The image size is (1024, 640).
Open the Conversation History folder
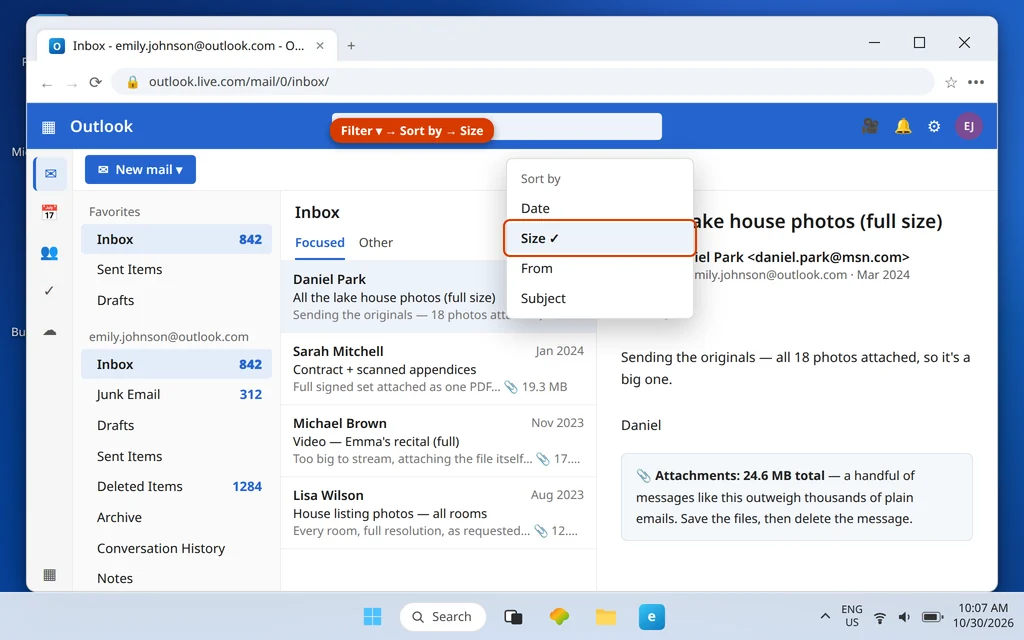176,549
